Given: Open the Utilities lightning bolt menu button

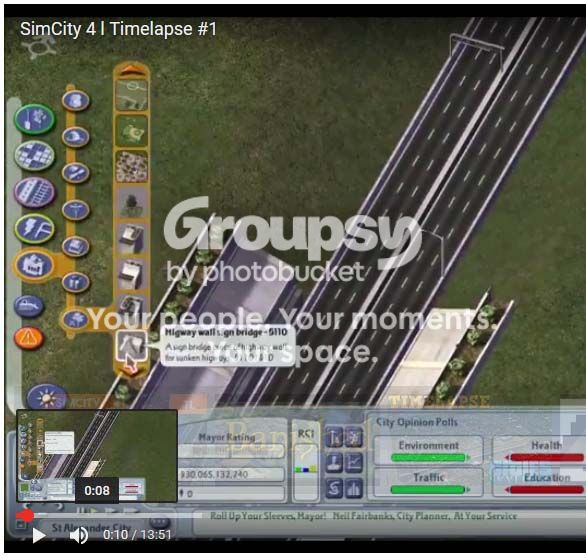Looking at the screenshot, I should (35, 228).
